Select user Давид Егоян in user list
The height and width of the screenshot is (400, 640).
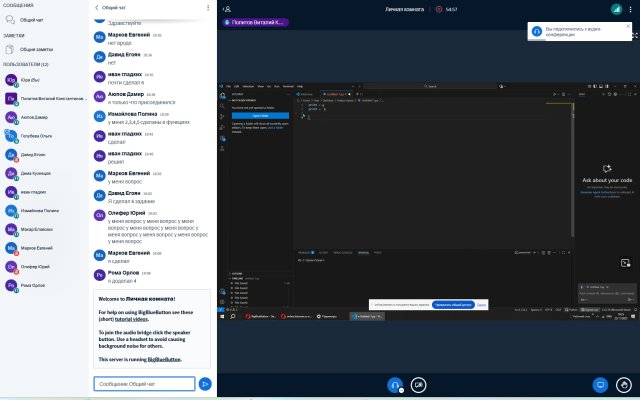click(45, 155)
